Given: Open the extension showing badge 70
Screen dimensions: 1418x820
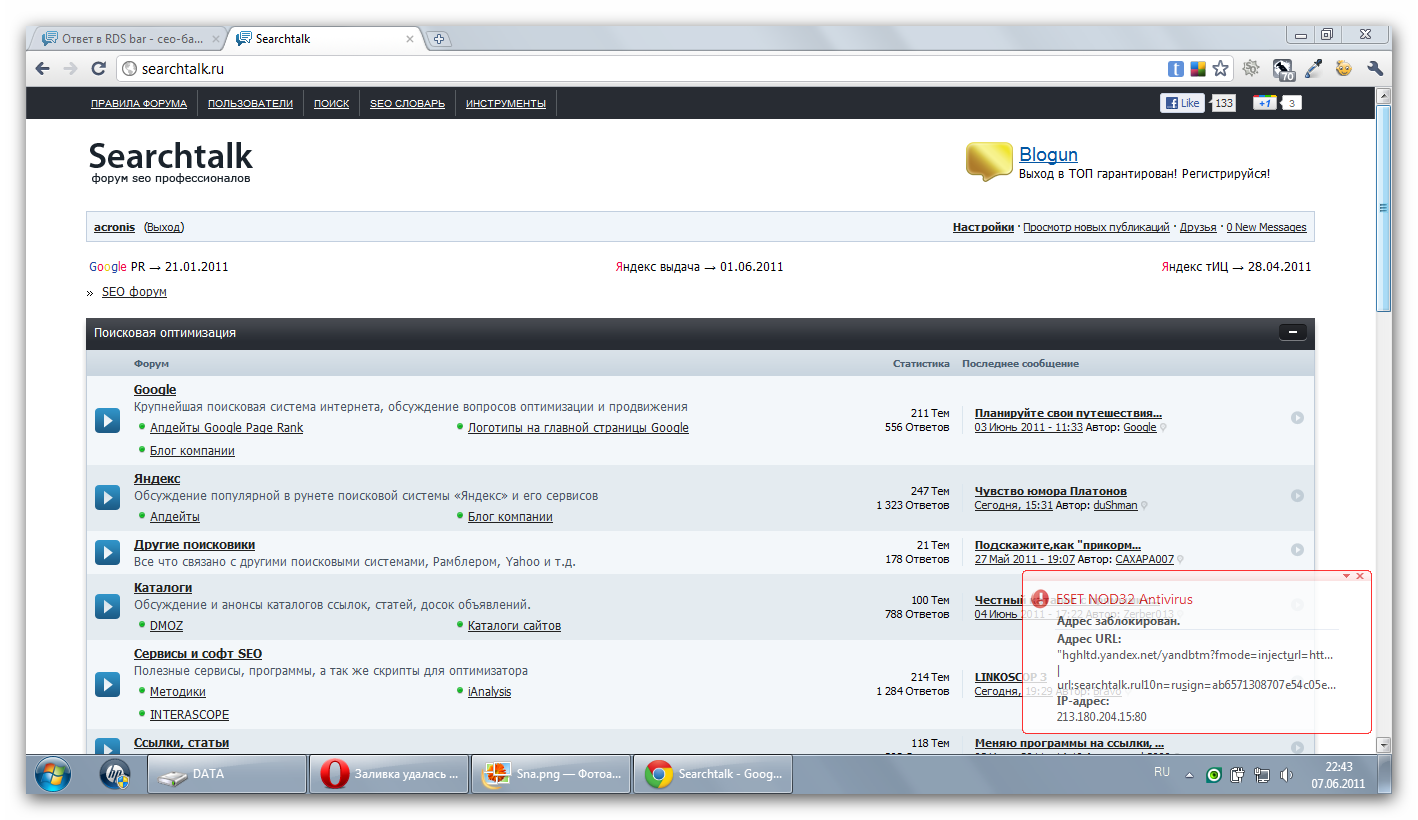Looking at the screenshot, I should 1283,69.
